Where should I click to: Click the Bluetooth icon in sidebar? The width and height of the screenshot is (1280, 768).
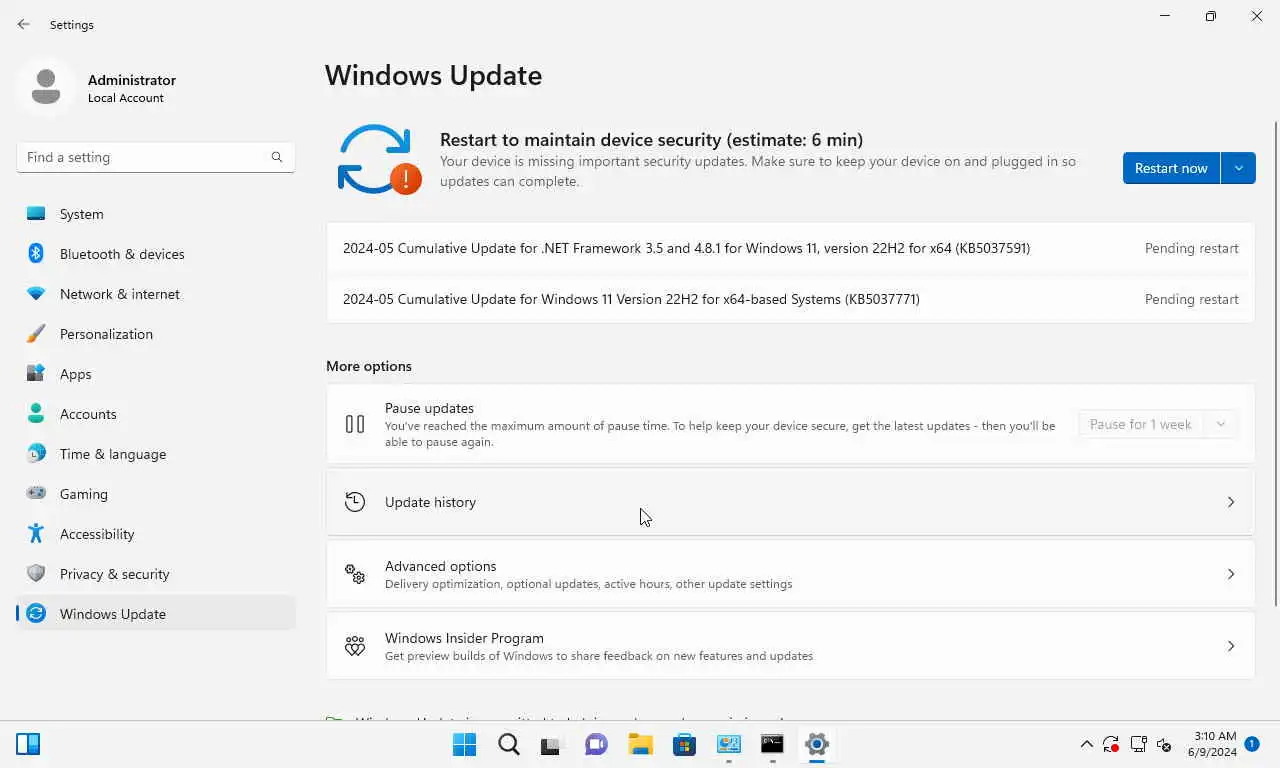pos(36,254)
